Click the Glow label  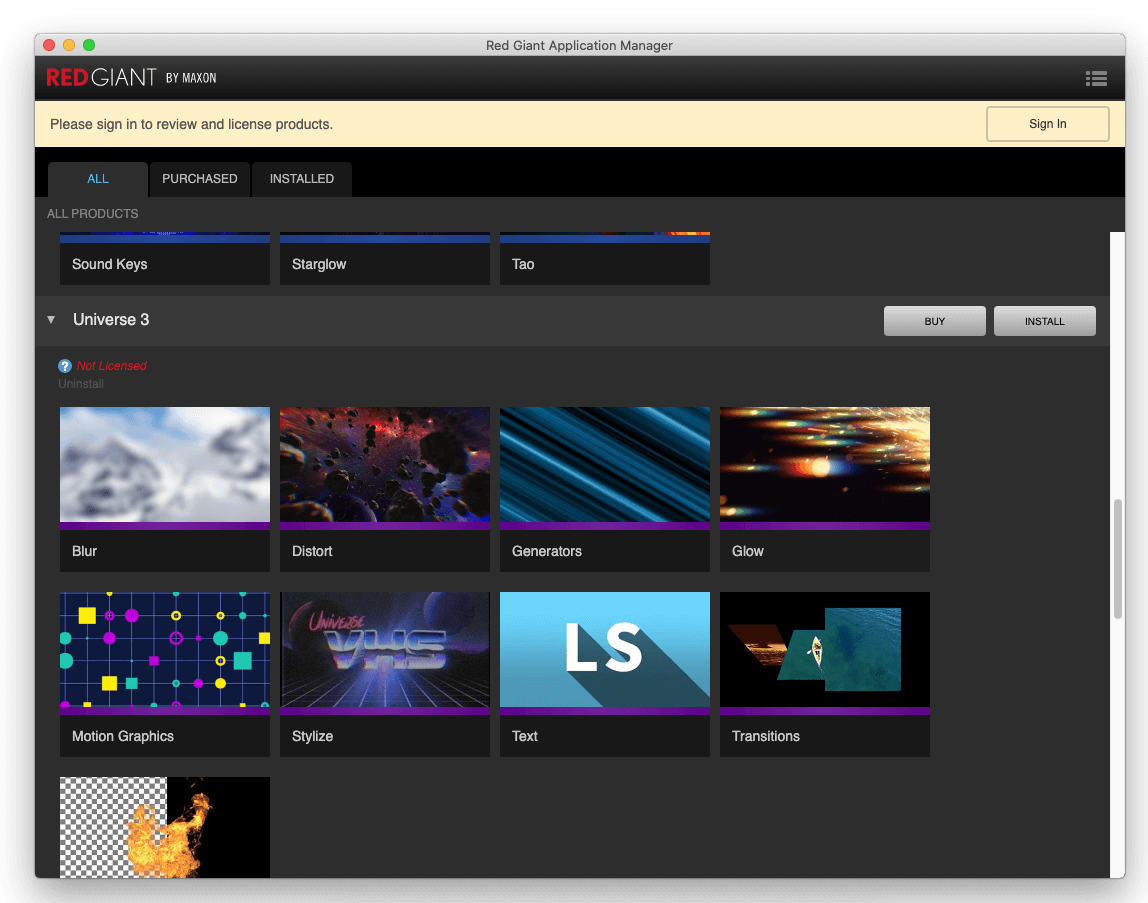[x=748, y=551]
